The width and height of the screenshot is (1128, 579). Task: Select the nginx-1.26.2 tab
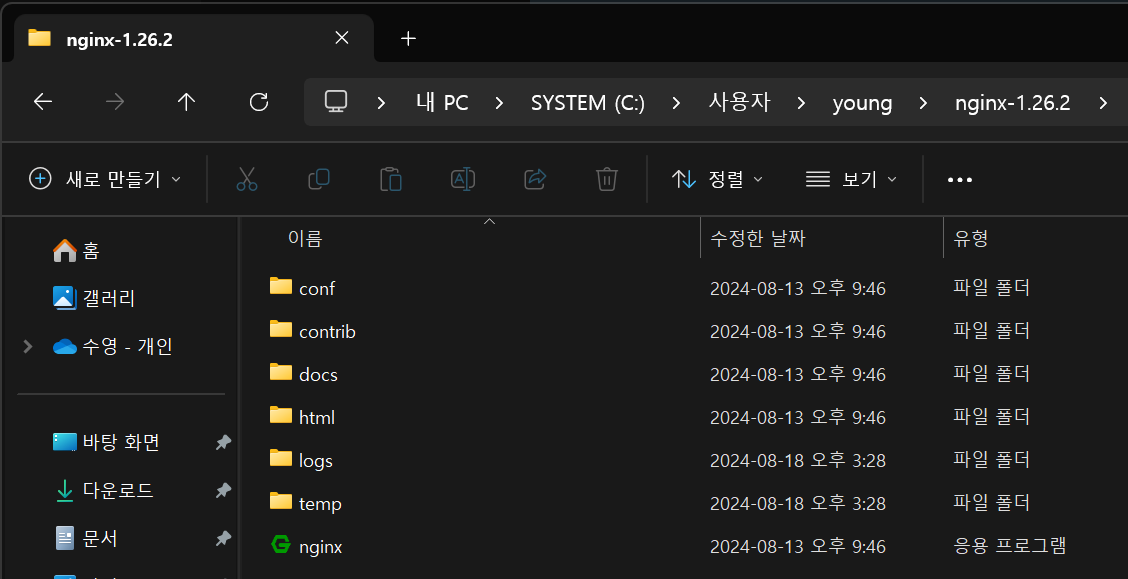[194, 38]
